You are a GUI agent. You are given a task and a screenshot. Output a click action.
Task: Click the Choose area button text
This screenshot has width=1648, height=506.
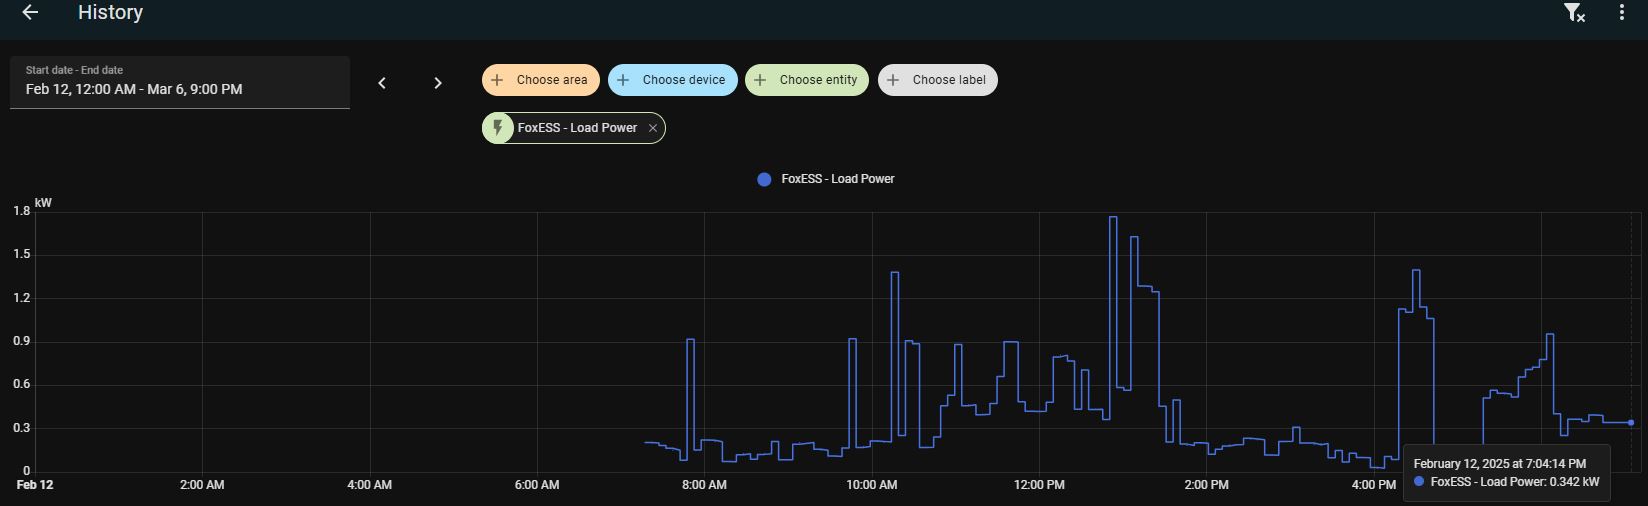coord(552,80)
